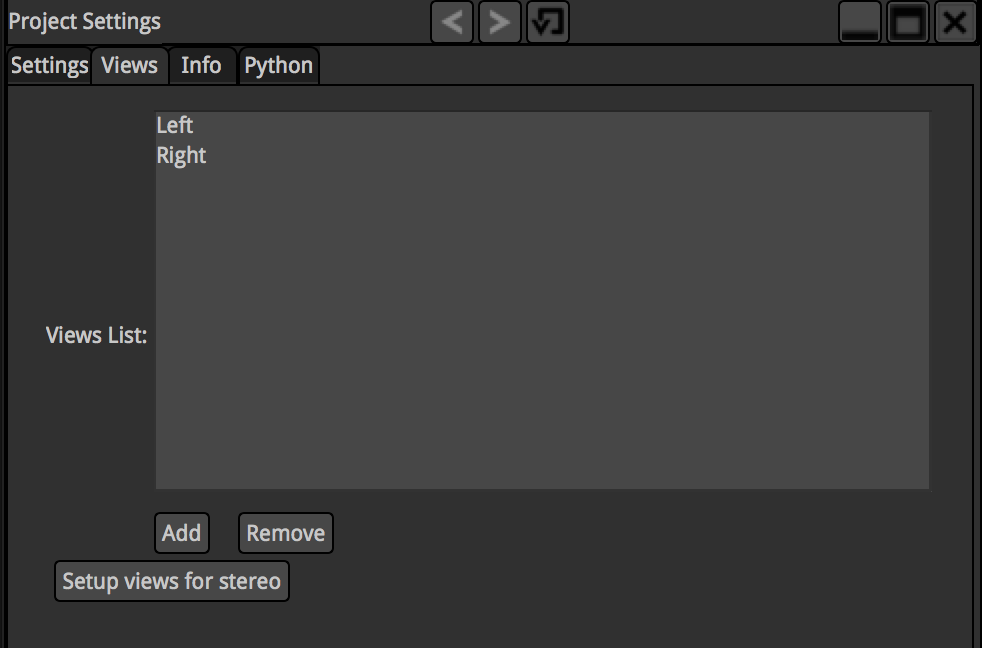Click the Views List label
This screenshot has height=648, width=982.
(96, 335)
